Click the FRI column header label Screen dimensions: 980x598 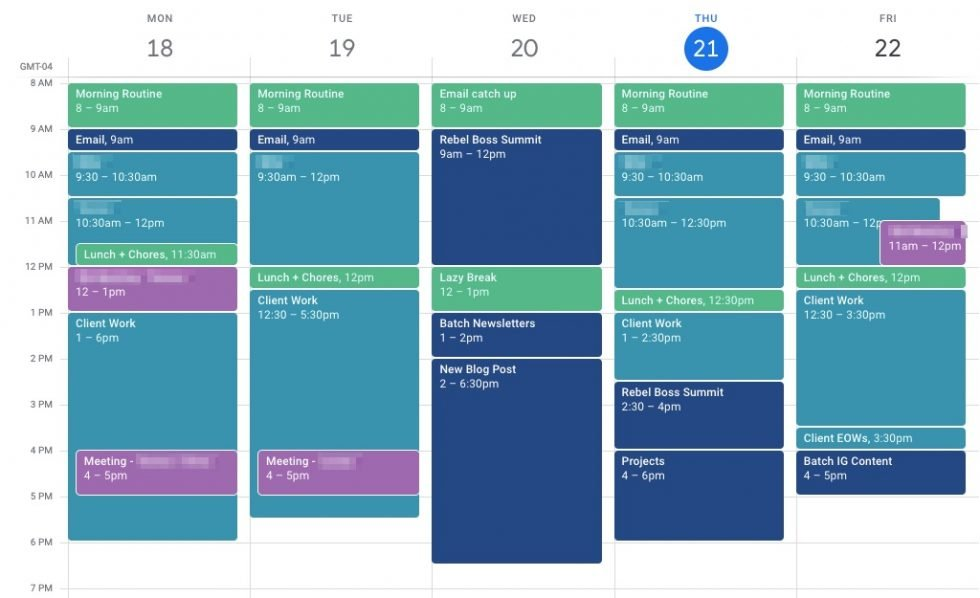888,17
